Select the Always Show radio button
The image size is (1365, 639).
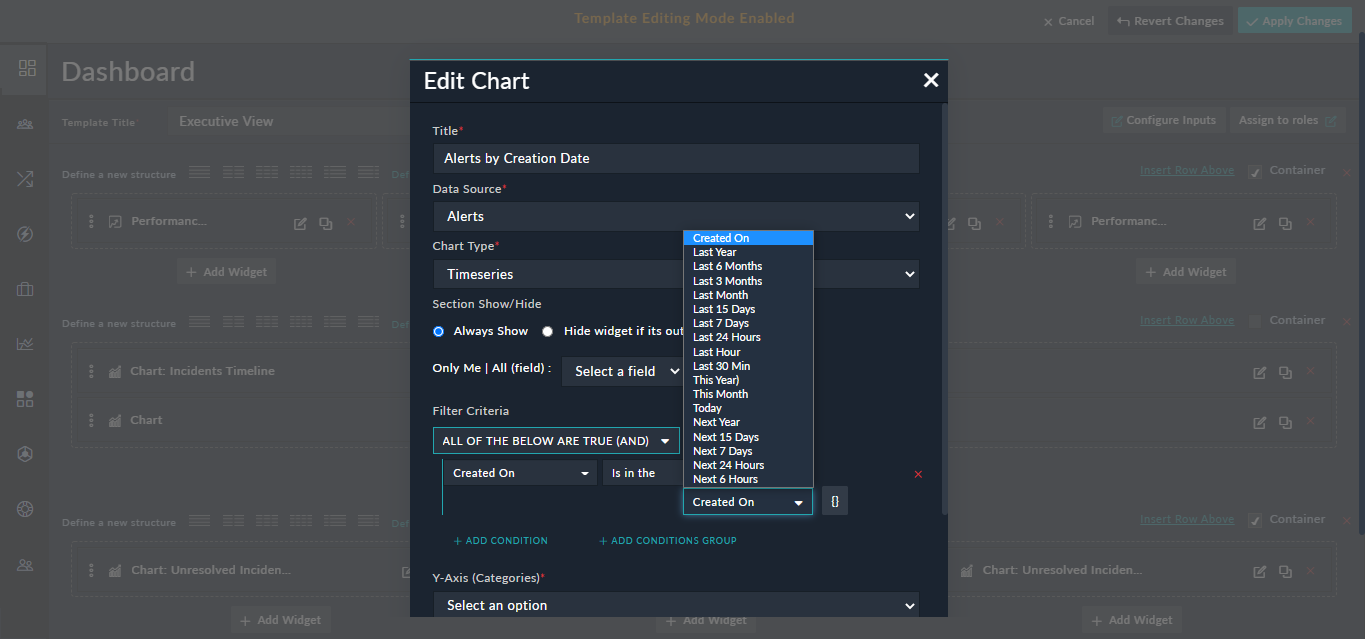[438, 331]
